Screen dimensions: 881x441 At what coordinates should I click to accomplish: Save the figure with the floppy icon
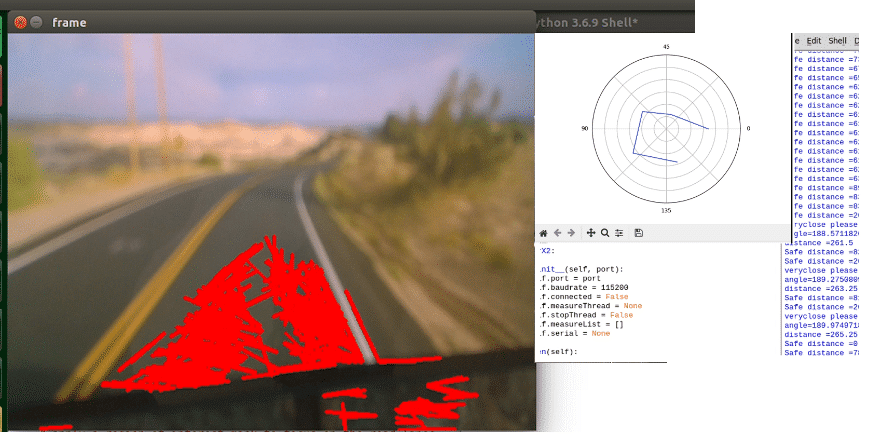(639, 232)
